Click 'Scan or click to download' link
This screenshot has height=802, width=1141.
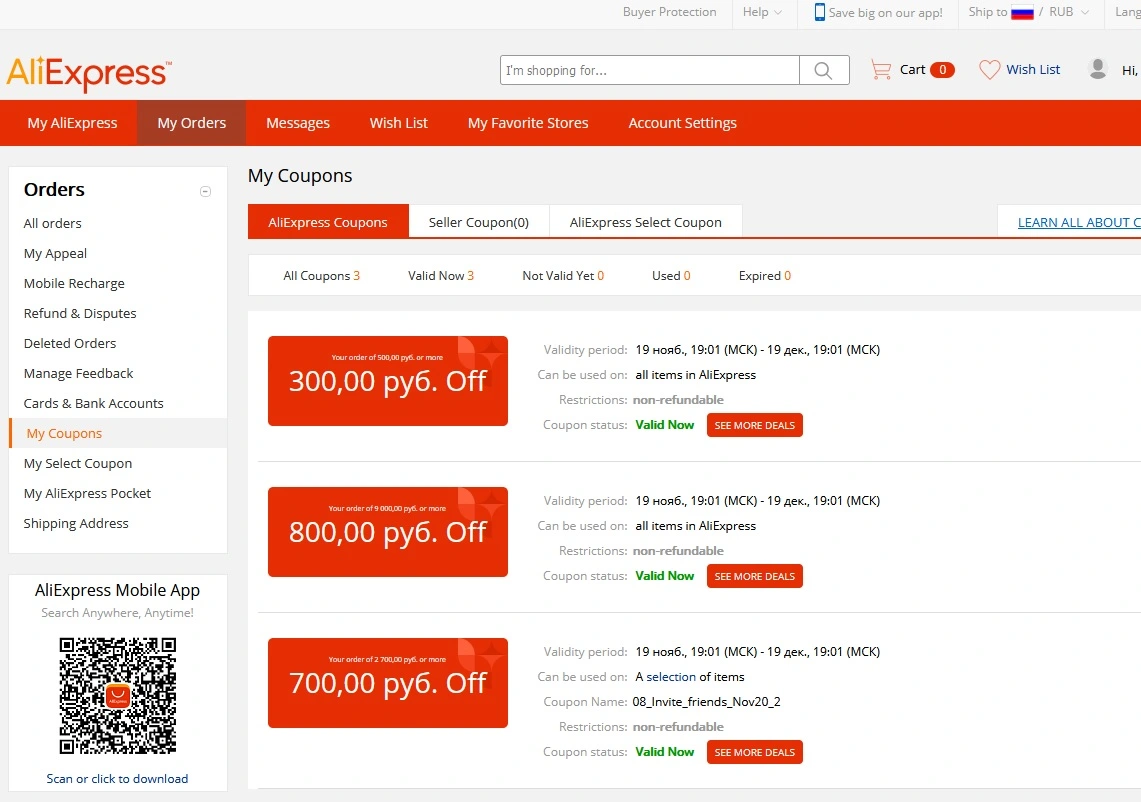(x=117, y=779)
